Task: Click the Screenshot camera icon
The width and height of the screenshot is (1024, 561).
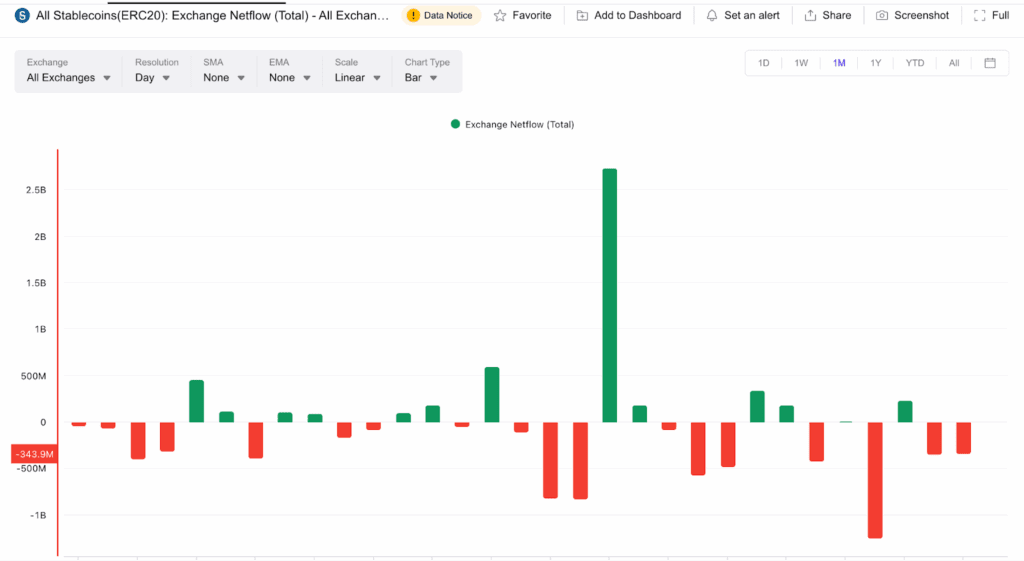Action: click(x=882, y=16)
